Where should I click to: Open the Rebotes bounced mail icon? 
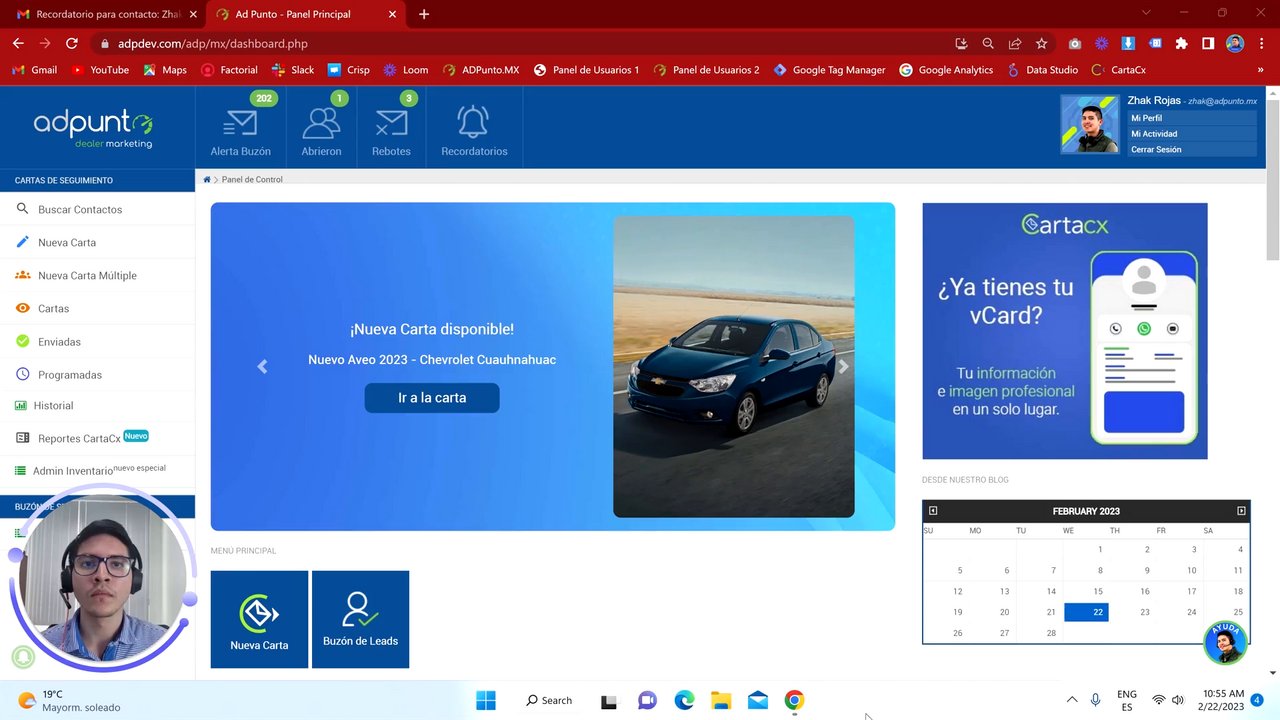tap(391, 124)
